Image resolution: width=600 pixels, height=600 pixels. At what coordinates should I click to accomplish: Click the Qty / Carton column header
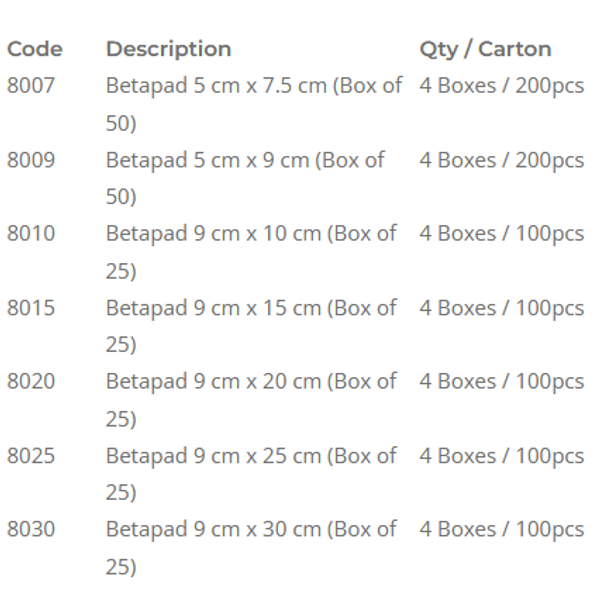point(486,50)
